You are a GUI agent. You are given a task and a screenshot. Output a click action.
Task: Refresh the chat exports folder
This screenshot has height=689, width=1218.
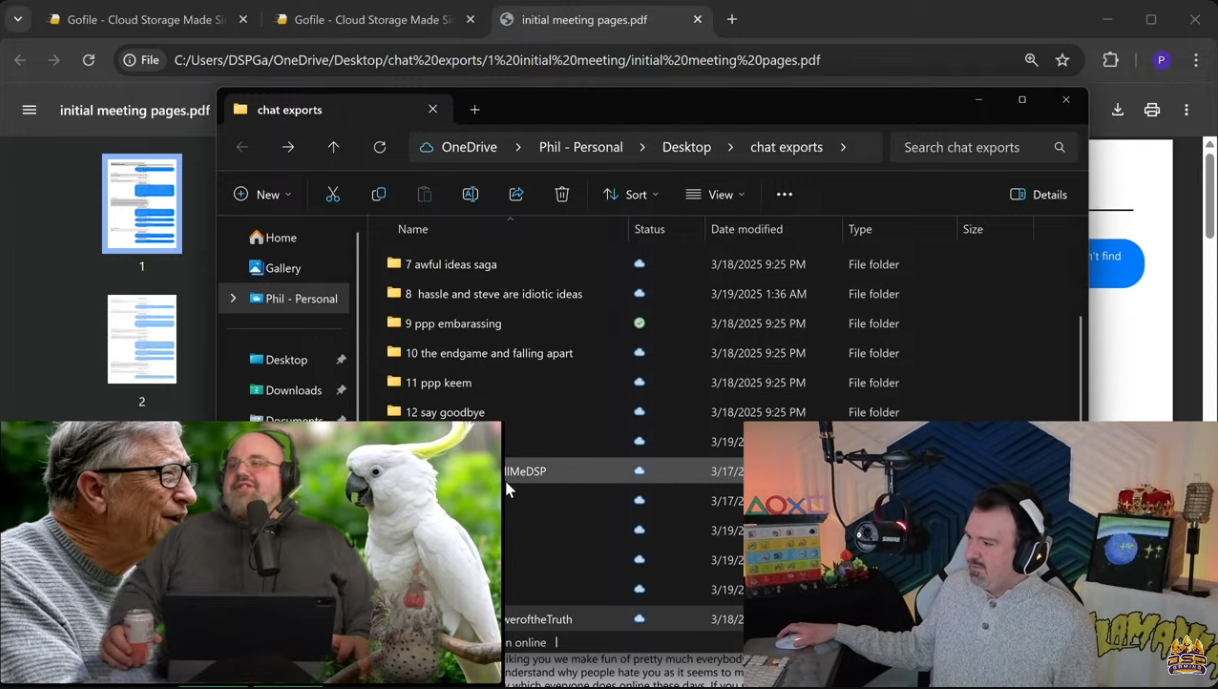pyautogui.click(x=380, y=147)
